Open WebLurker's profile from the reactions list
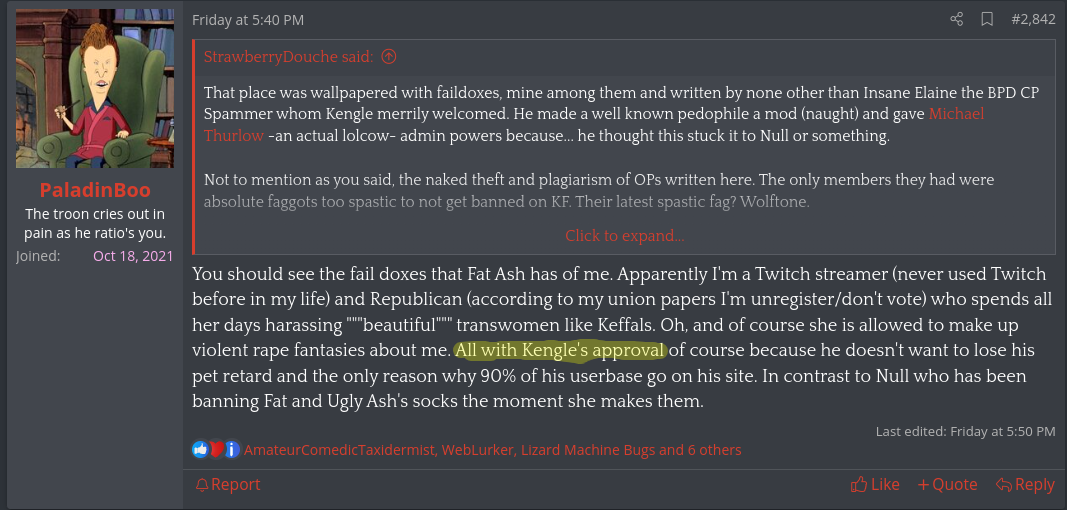1067x510 pixels. (476, 450)
